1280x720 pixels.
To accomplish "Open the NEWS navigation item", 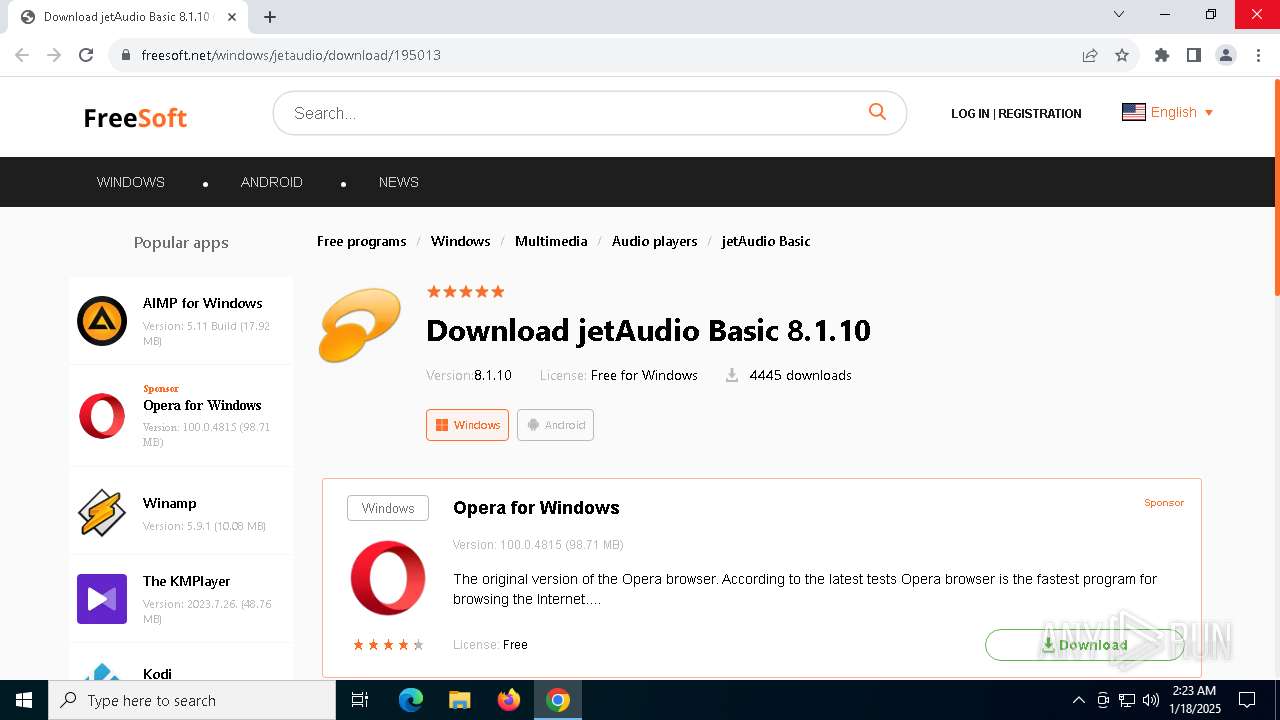I will [x=398, y=182].
